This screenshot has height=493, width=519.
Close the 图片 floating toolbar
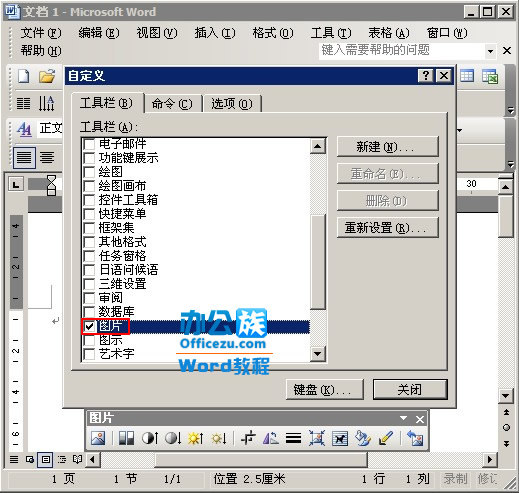[420, 419]
